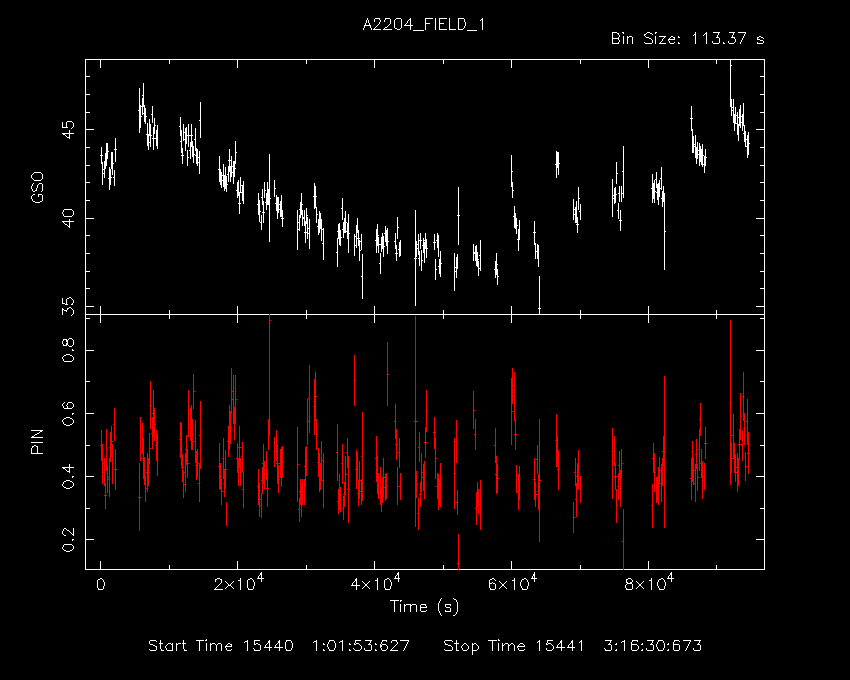The height and width of the screenshot is (680, 850).
Task: Click the PIN axis tick label 0.2
Action: 68,539
